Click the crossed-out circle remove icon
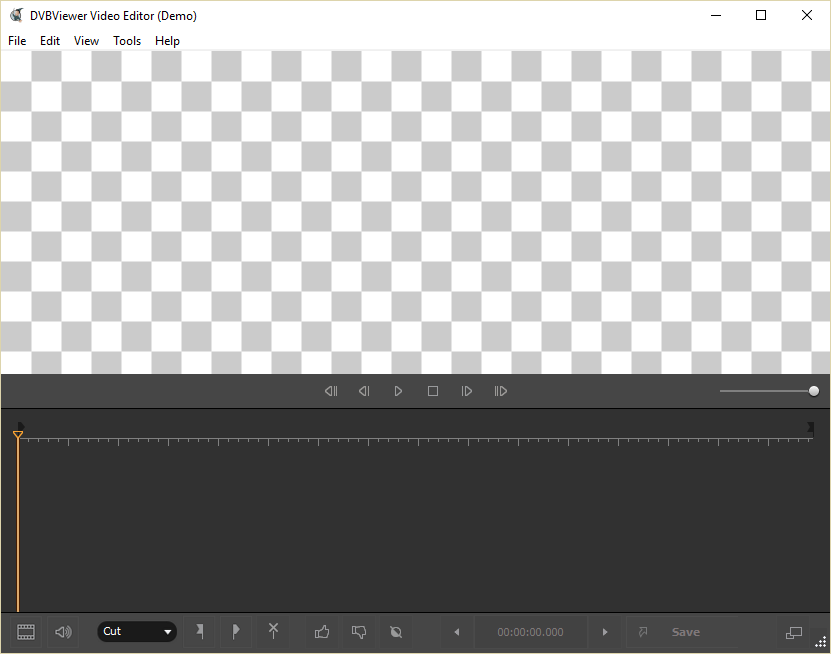The width and height of the screenshot is (831, 654). (396, 632)
